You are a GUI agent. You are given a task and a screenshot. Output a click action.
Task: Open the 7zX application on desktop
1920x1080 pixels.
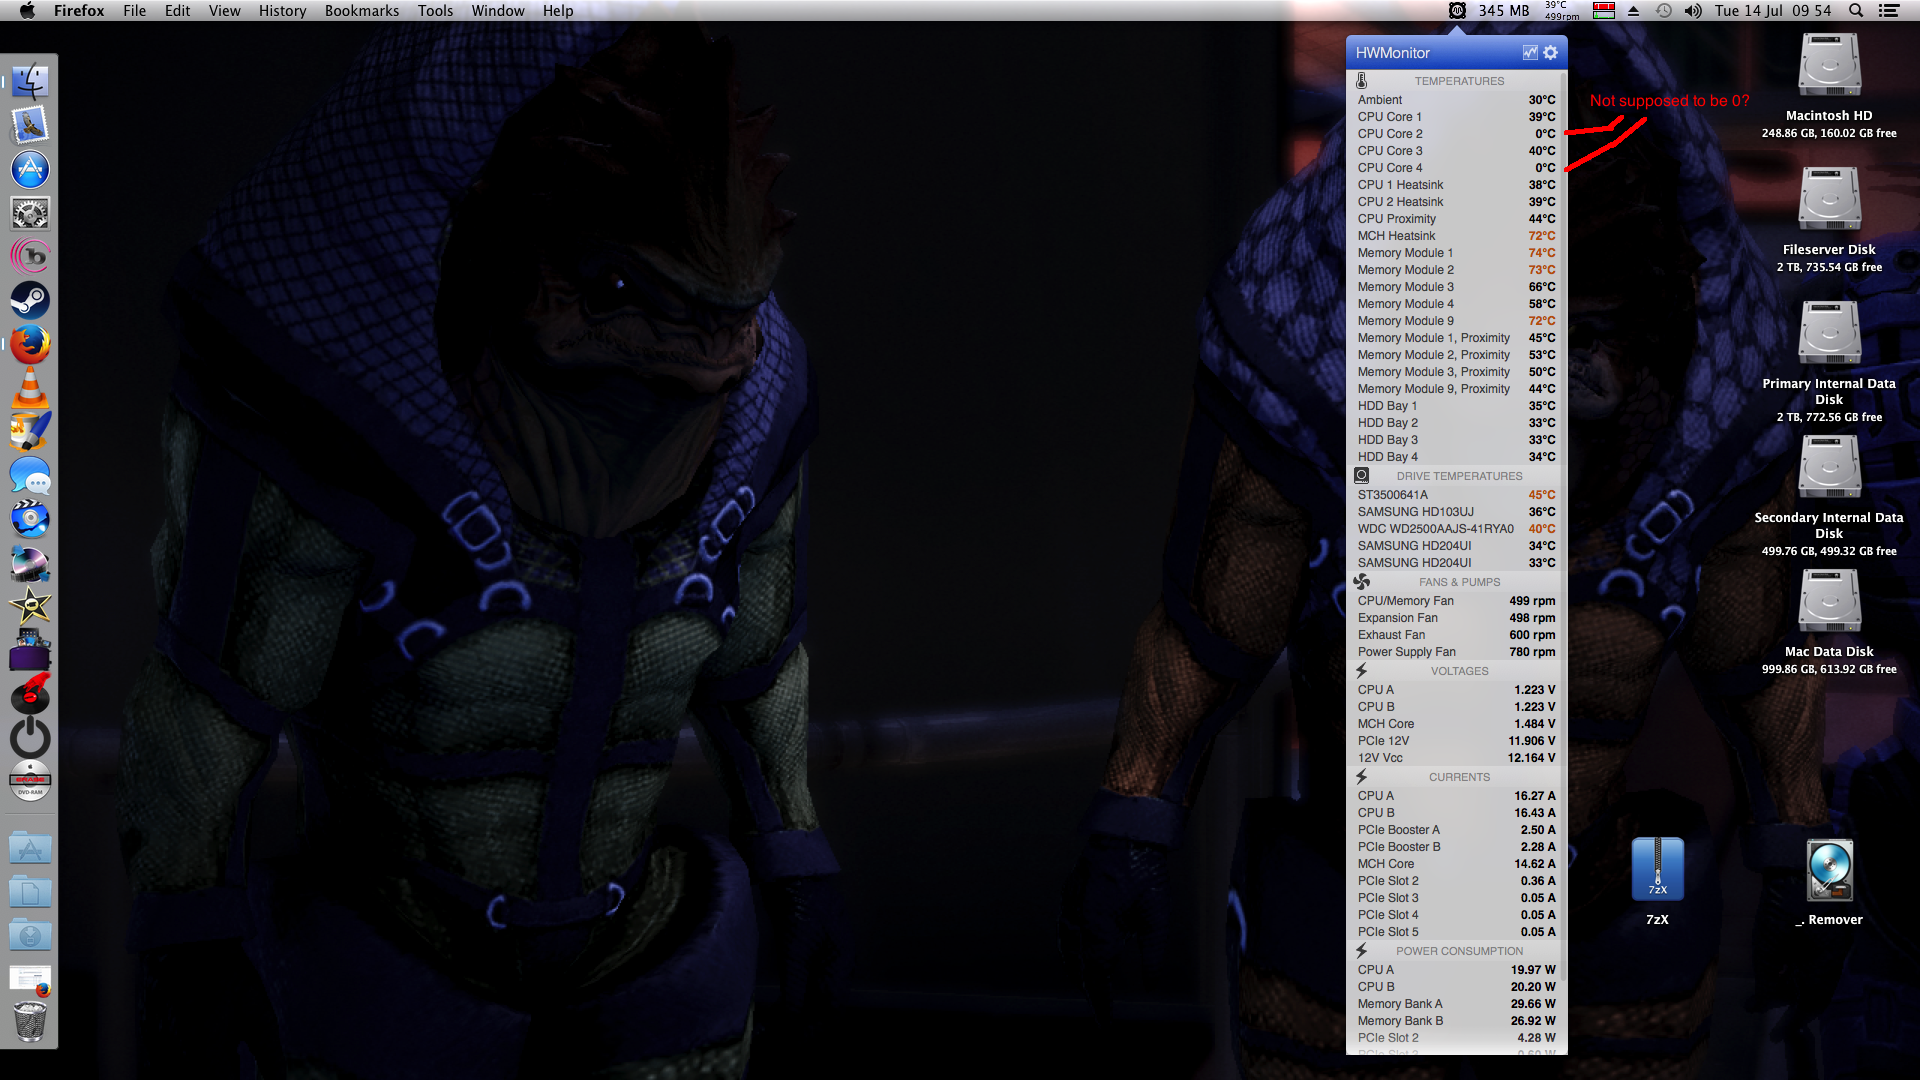1657,870
